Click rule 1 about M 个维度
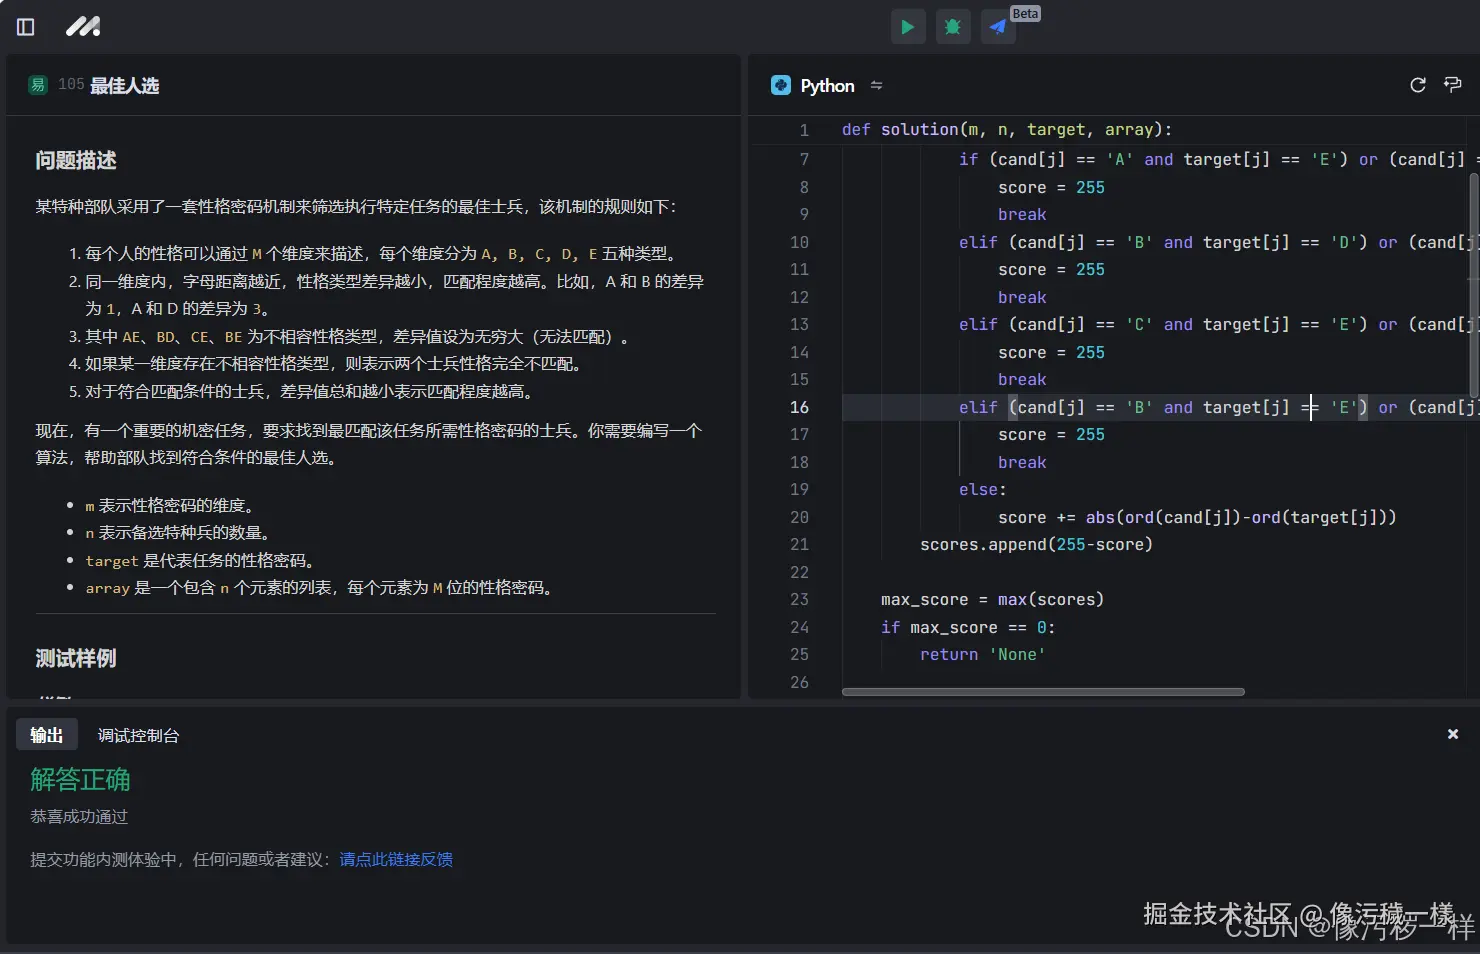This screenshot has width=1480, height=954. pyautogui.click(x=383, y=254)
